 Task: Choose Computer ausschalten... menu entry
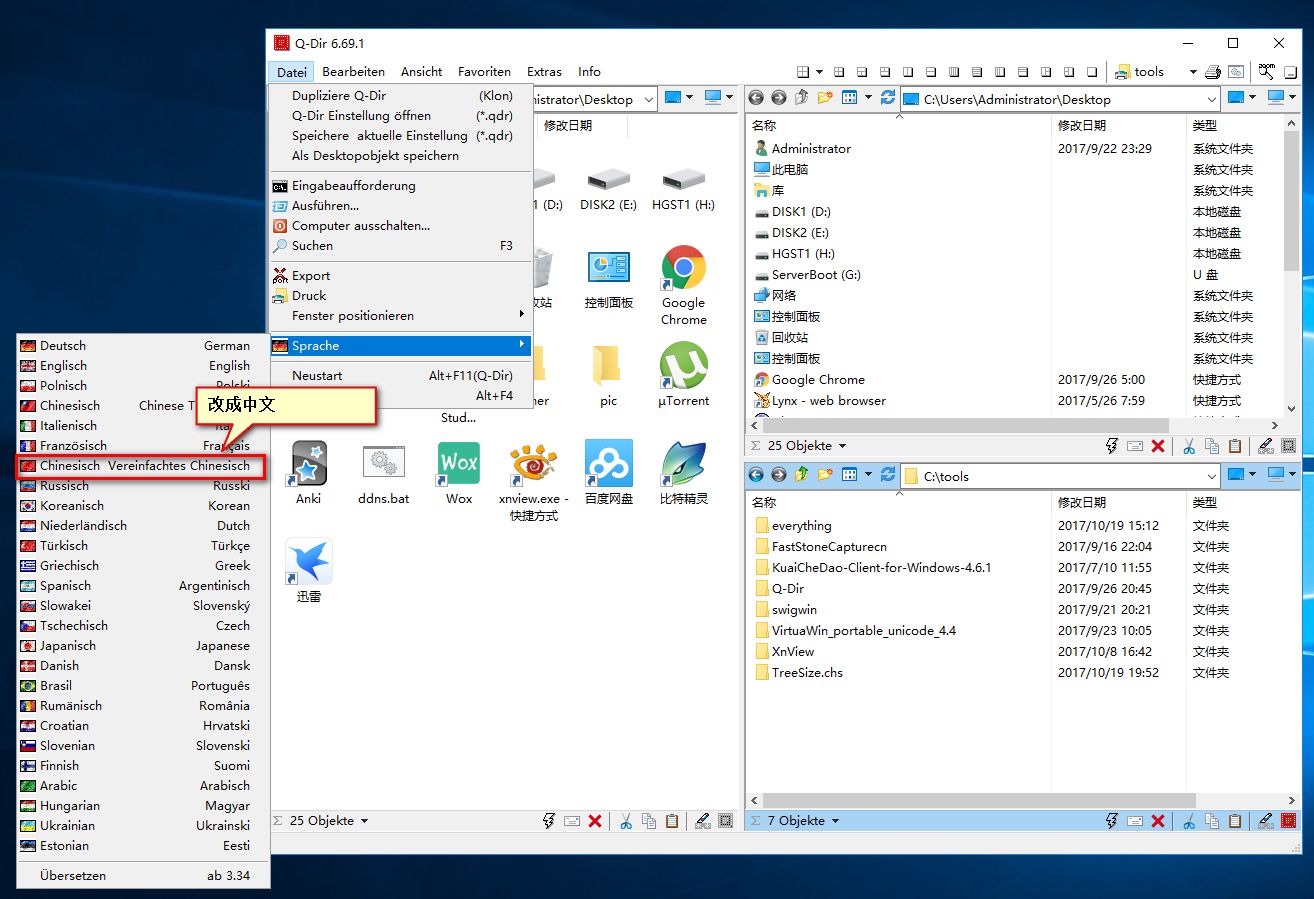pos(400,226)
